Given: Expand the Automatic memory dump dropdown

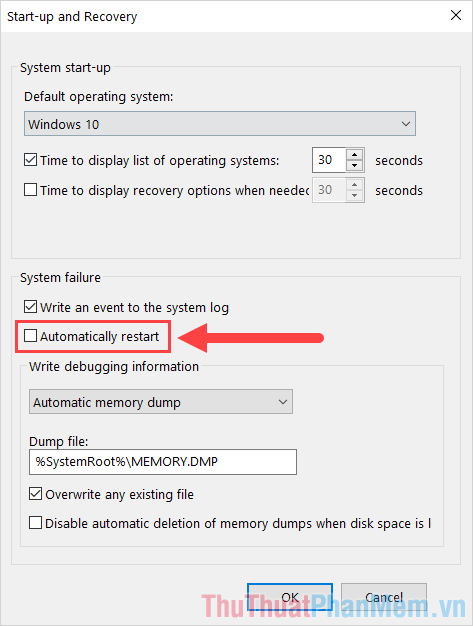Looking at the screenshot, I should point(160,402).
